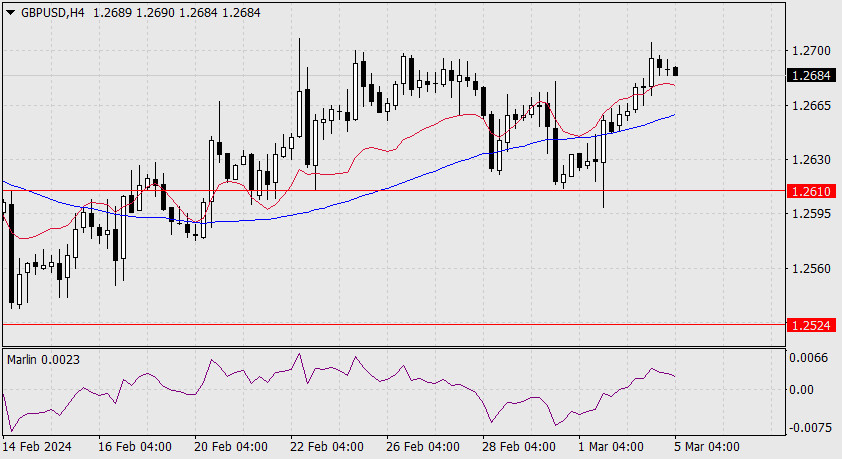842x459 pixels.
Task: Click the 1.2665 price scale value
Action: (x=811, y=106)
